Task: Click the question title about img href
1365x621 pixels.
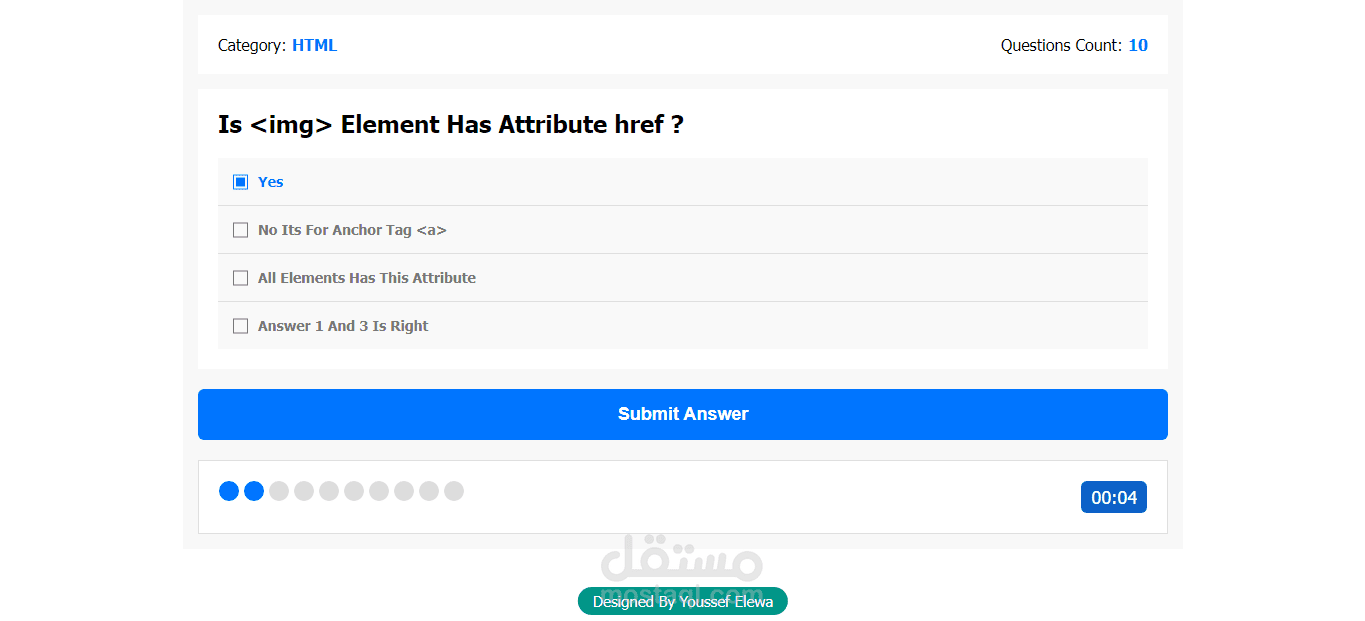Action: tap(451, 125)
